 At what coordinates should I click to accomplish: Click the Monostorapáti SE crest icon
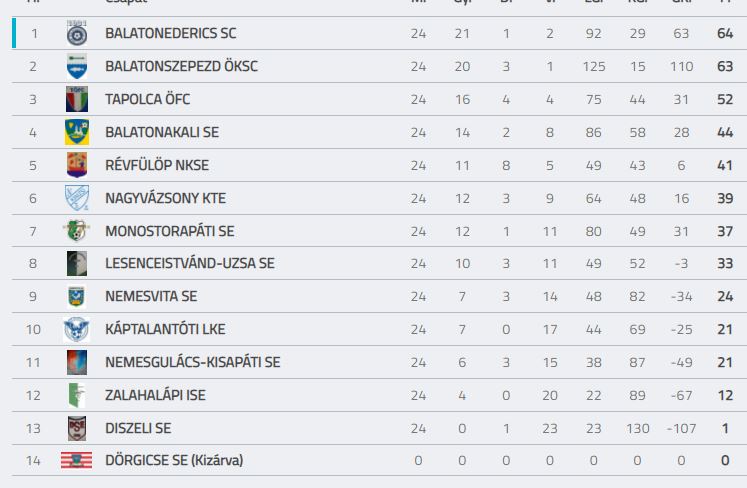tap(77, 231)
